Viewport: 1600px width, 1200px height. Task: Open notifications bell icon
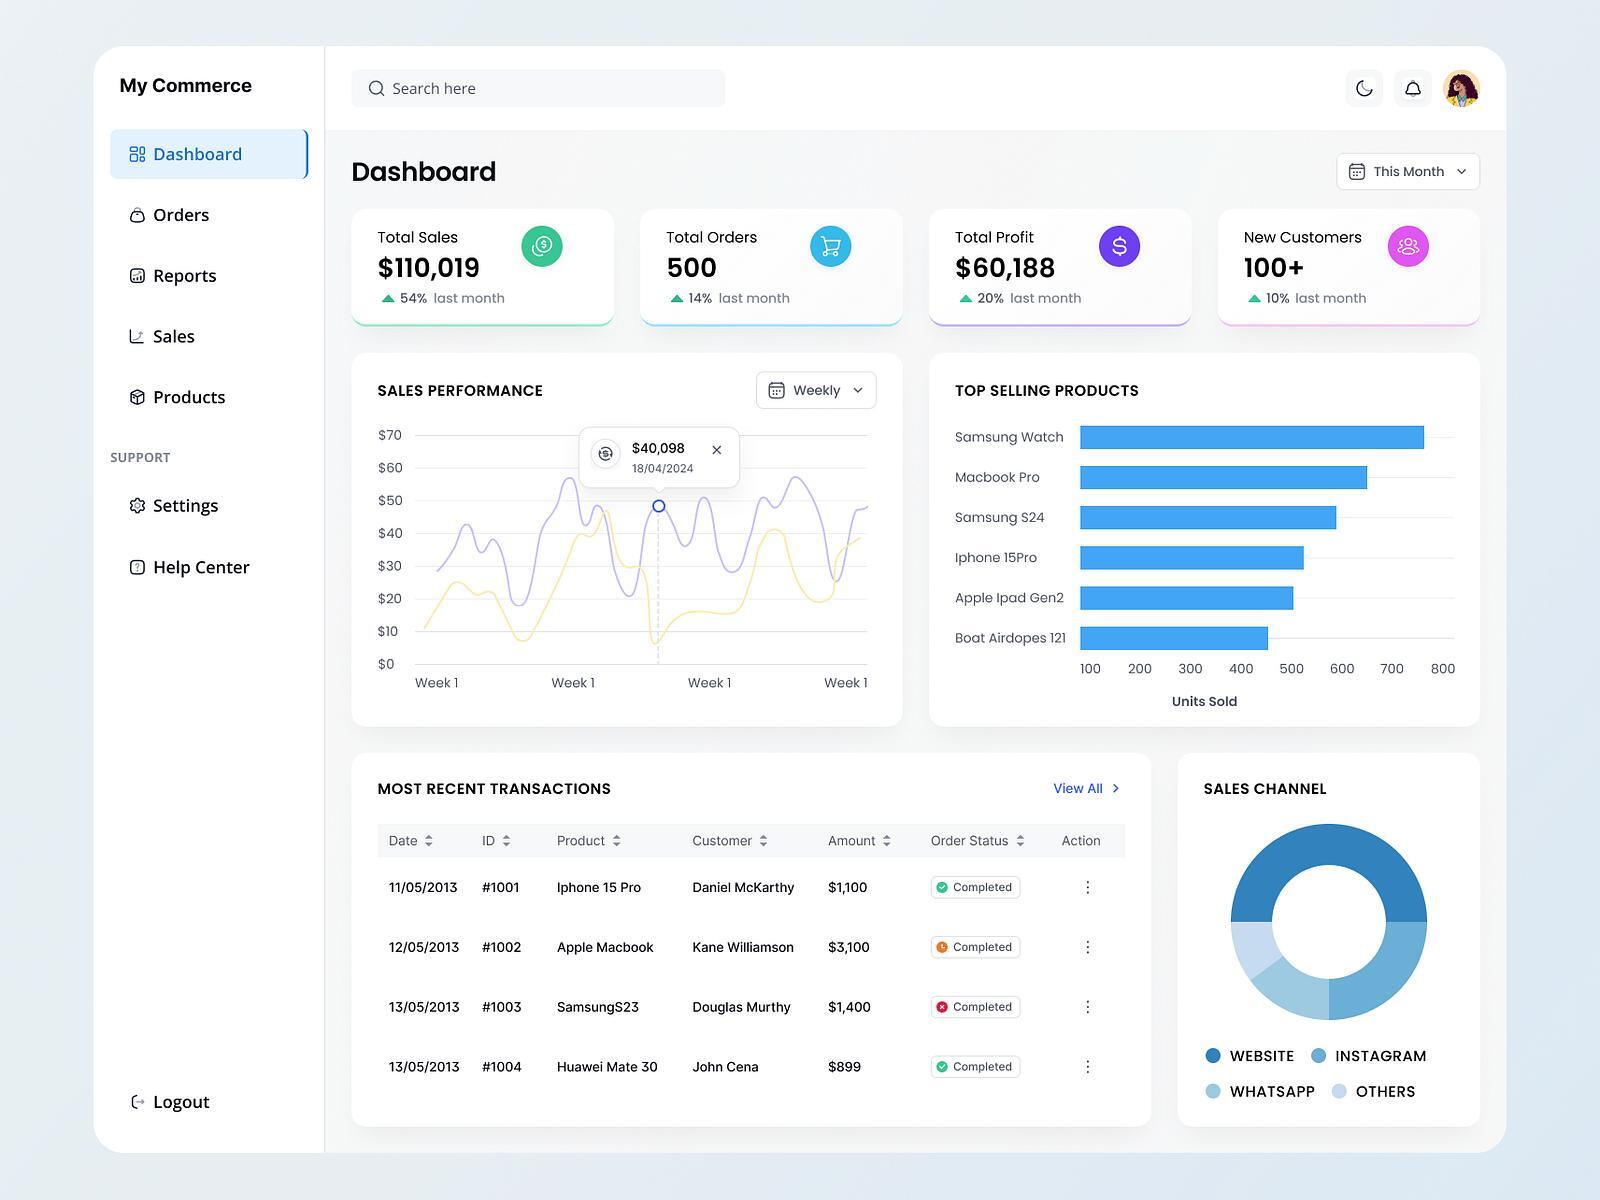pos(1413,88)
